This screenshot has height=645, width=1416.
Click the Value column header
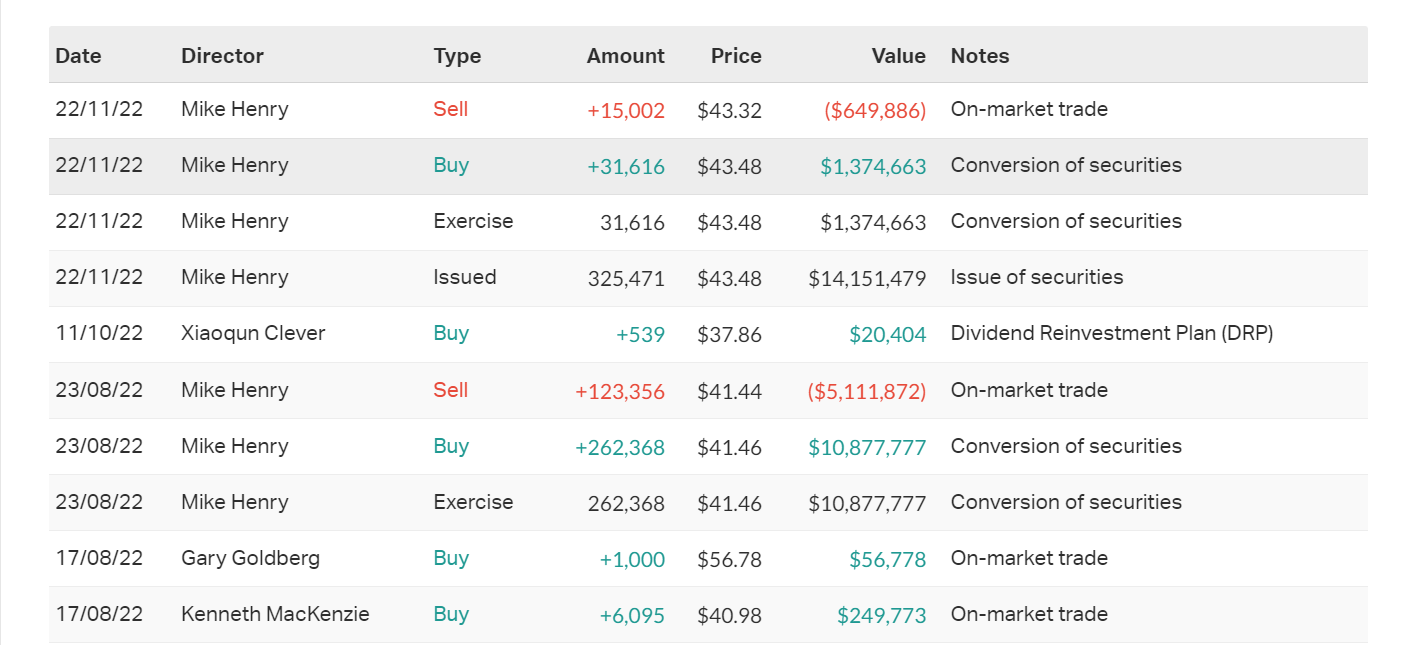point(898,56)
